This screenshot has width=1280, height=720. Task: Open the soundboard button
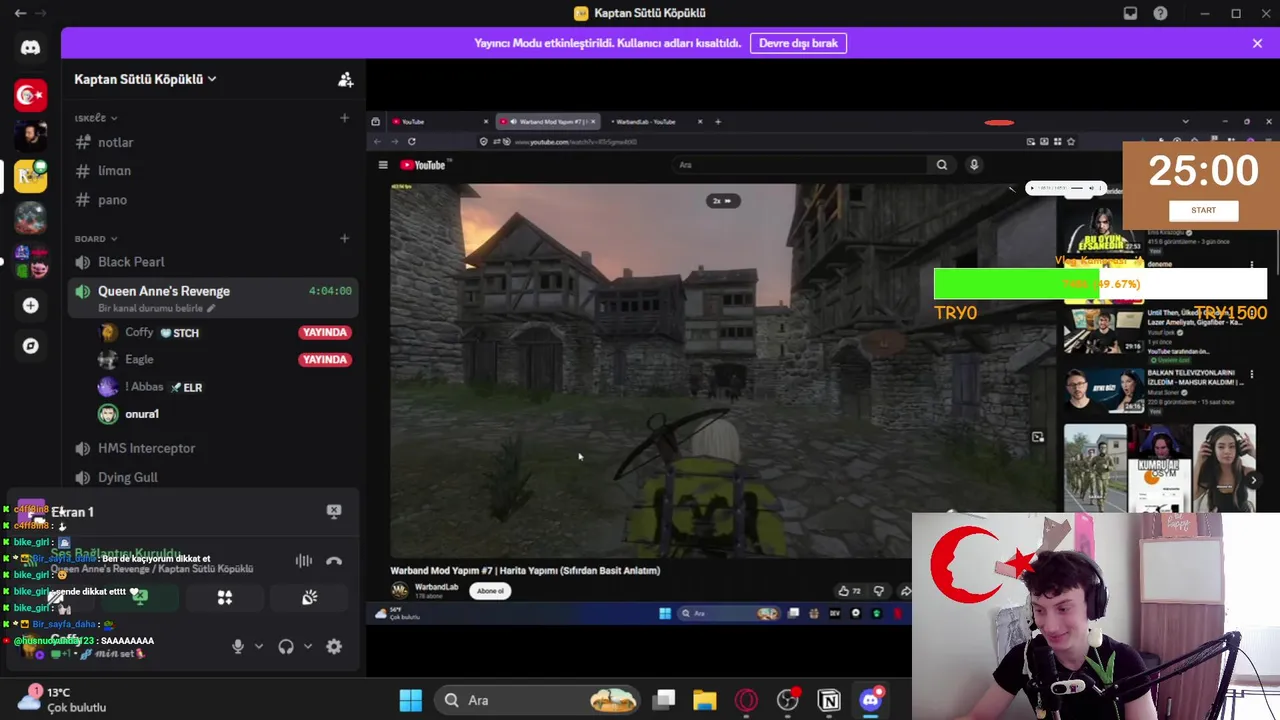[310, 597]
